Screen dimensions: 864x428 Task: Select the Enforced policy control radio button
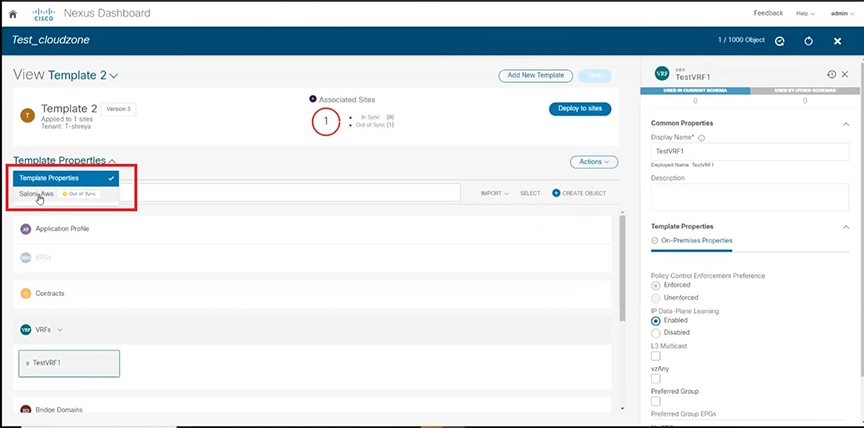(655, 285)
